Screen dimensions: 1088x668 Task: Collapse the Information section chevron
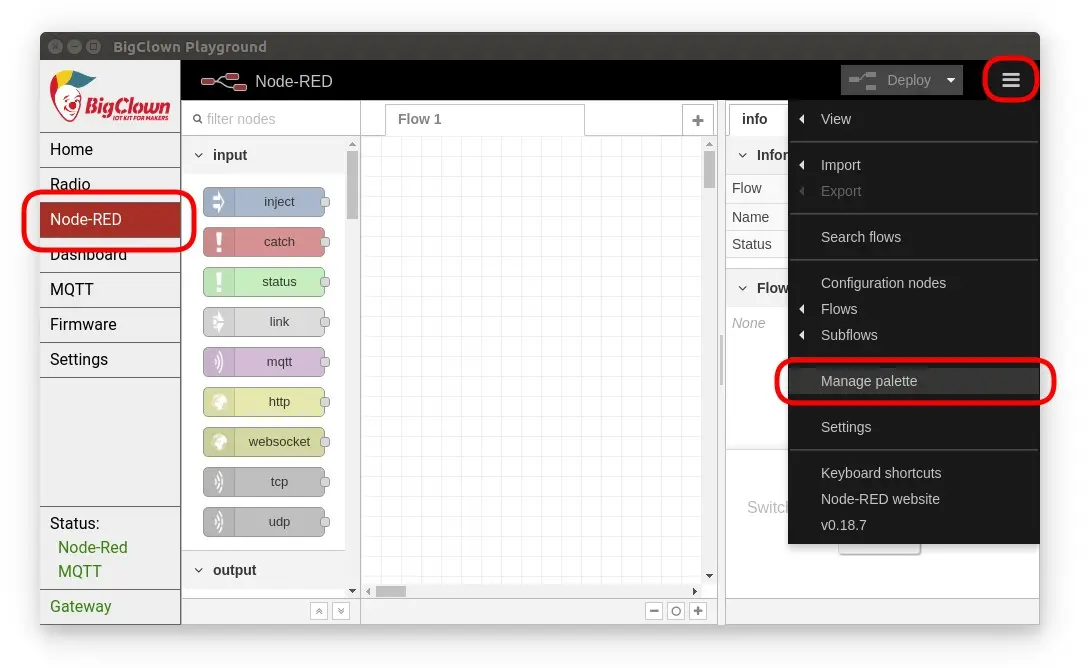point(742,155)
